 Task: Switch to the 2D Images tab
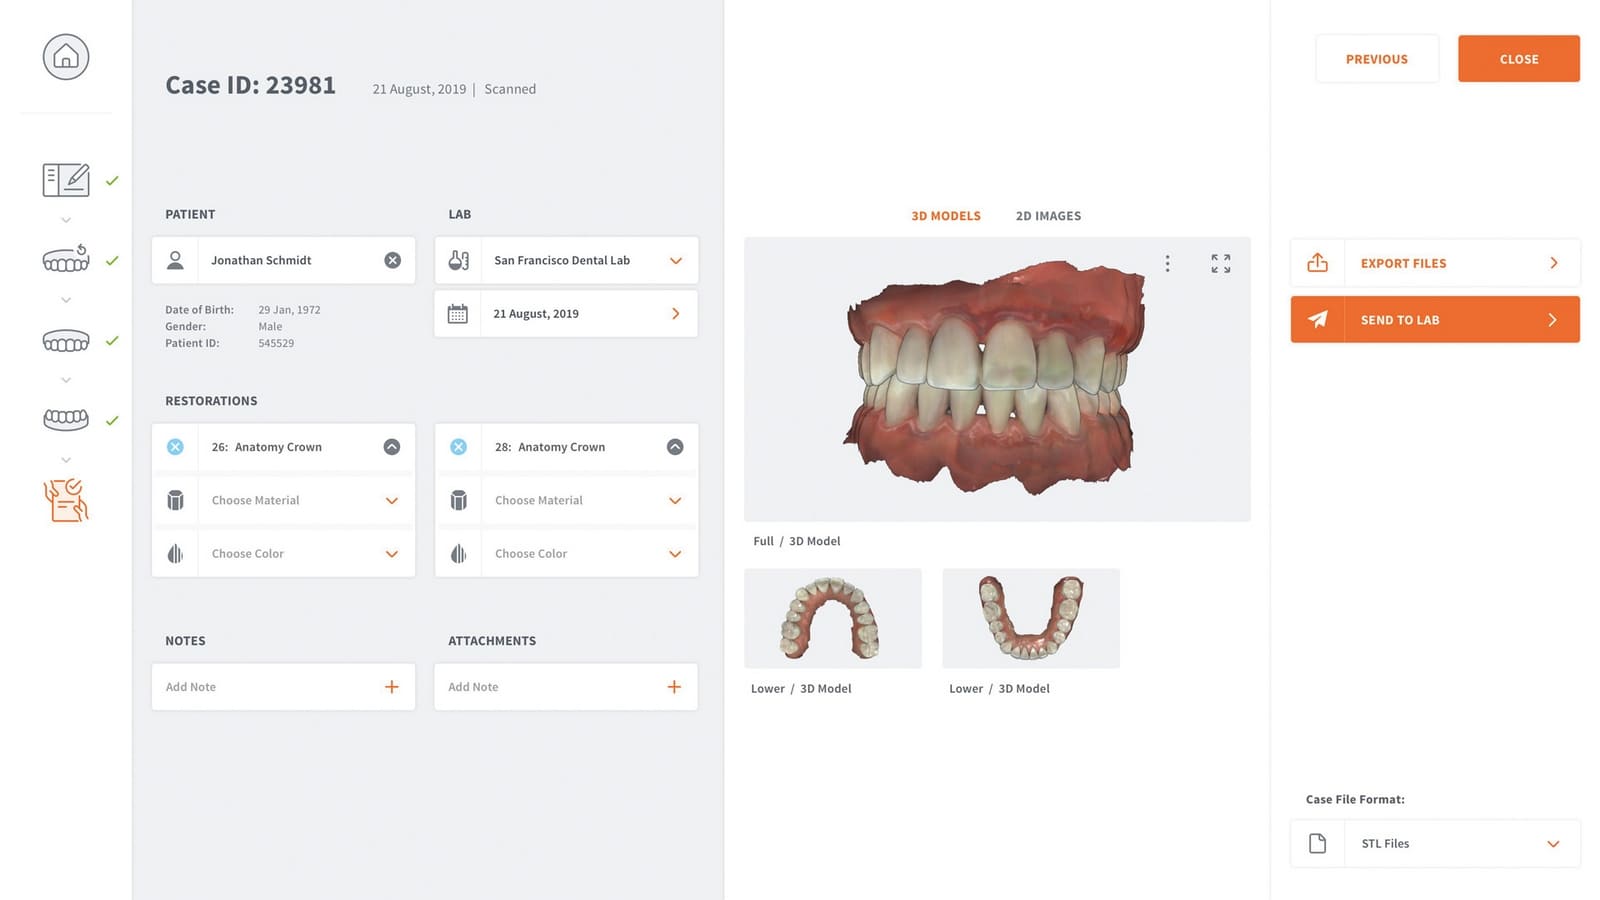point(1048,216)
